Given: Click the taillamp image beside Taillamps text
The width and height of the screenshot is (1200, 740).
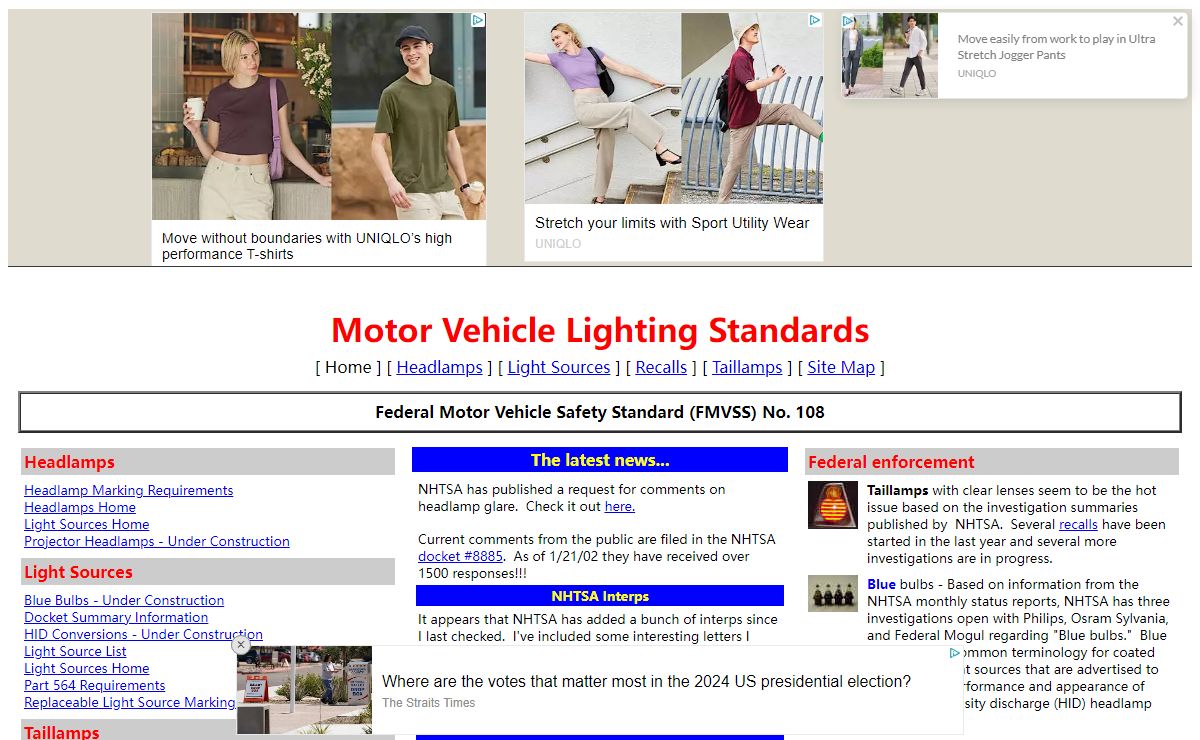Looking at the screenshot, I should tap(833, 505).
